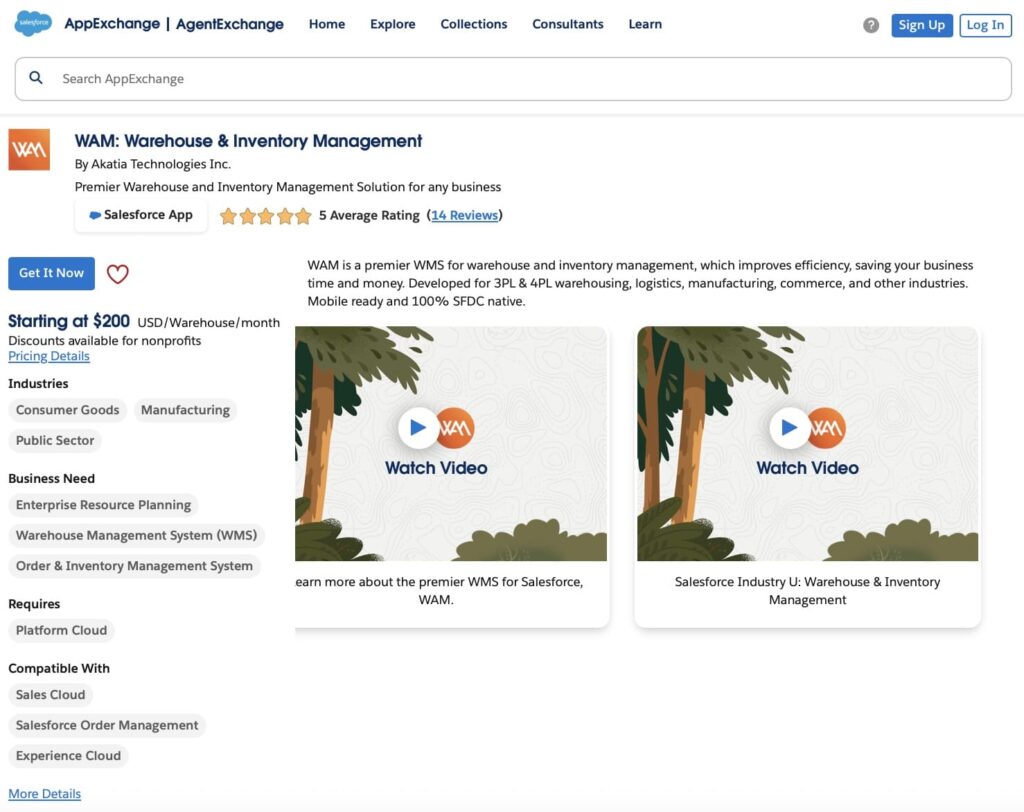The height and width of the screenshot is (812, 1024).
Task: Click the five-star rating icons
Action: point(265,216)
